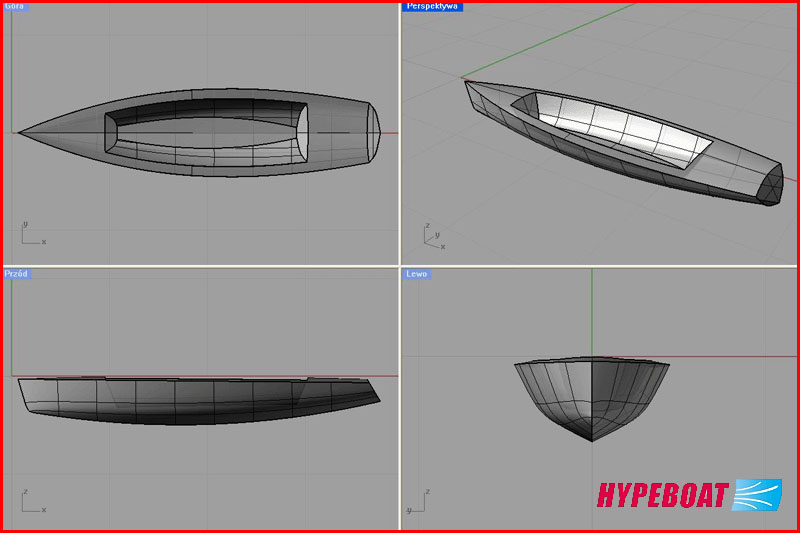Click the bow tip in Góra viewport
Screen dimensions: 800x533
20,132
